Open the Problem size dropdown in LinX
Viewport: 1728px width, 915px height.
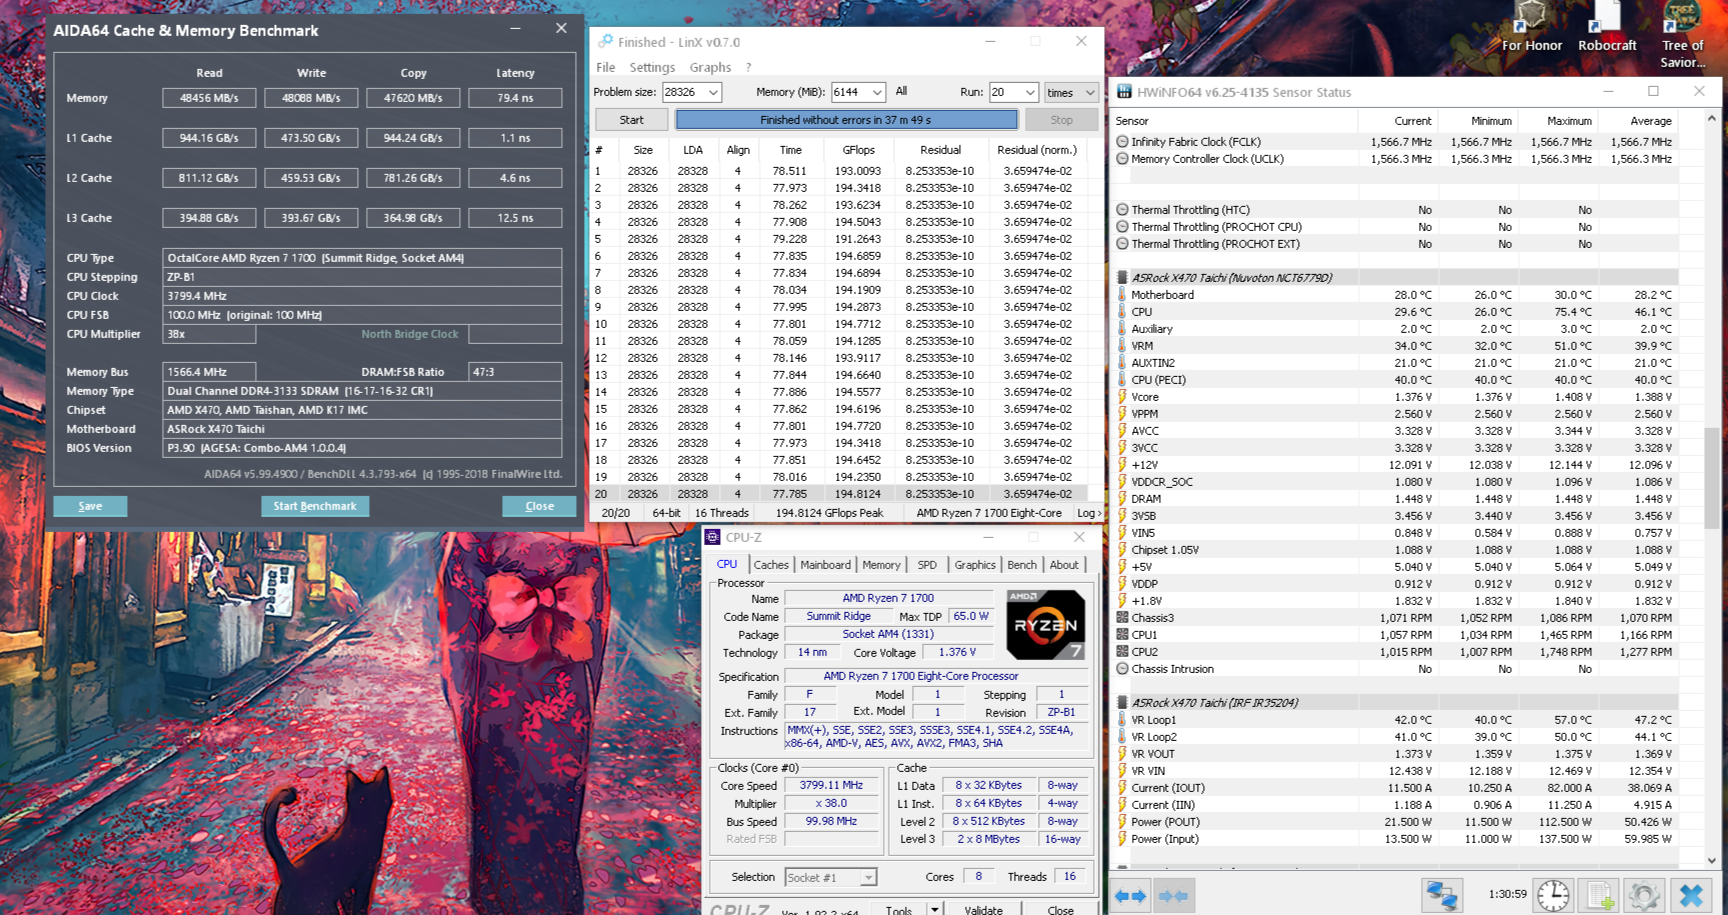tap(713, 92)
